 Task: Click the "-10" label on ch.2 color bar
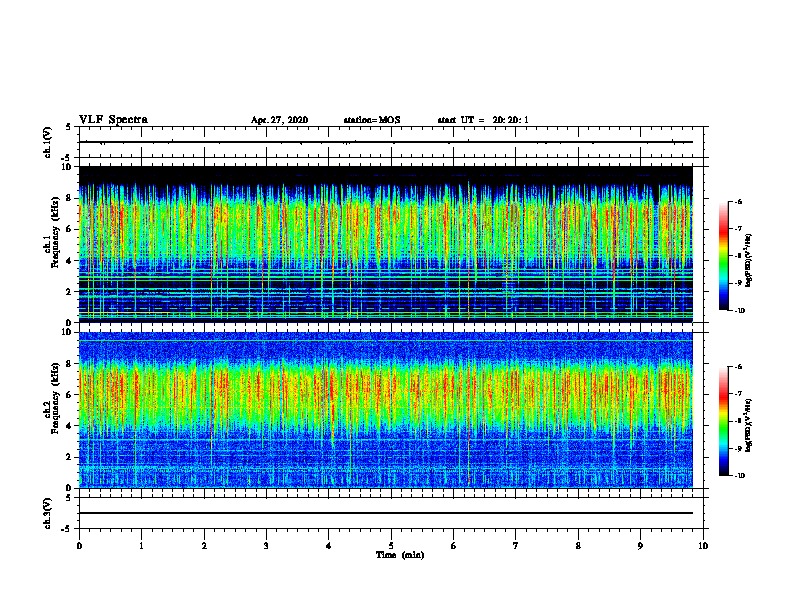pos(739,476)
